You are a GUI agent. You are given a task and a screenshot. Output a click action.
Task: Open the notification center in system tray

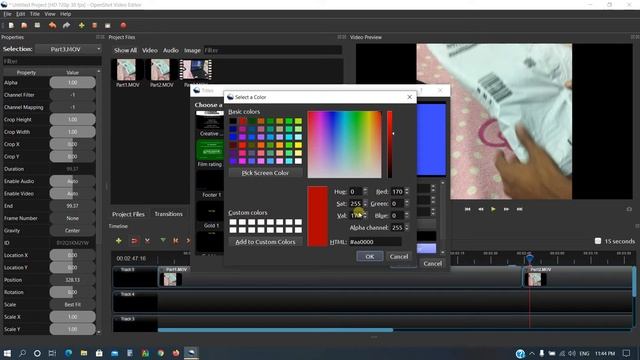[x=627, y=353]
